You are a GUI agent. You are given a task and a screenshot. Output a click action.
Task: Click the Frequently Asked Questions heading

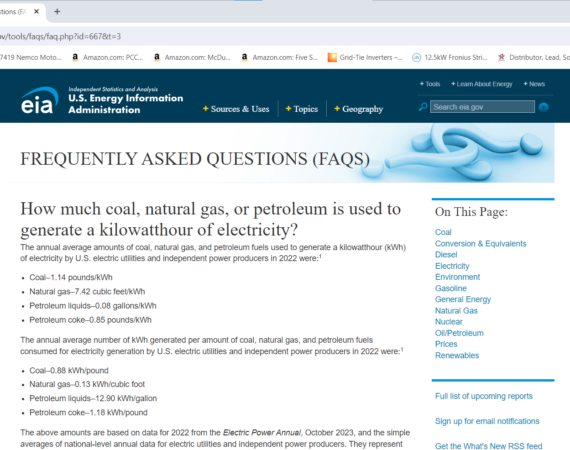pos(195,159)
